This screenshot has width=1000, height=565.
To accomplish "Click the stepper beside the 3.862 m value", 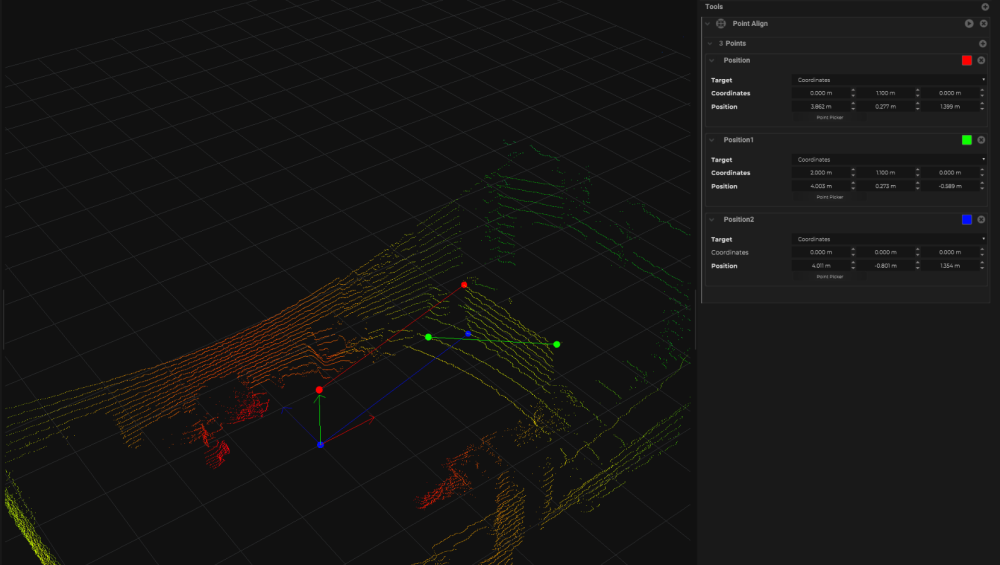I will (853, 107).
